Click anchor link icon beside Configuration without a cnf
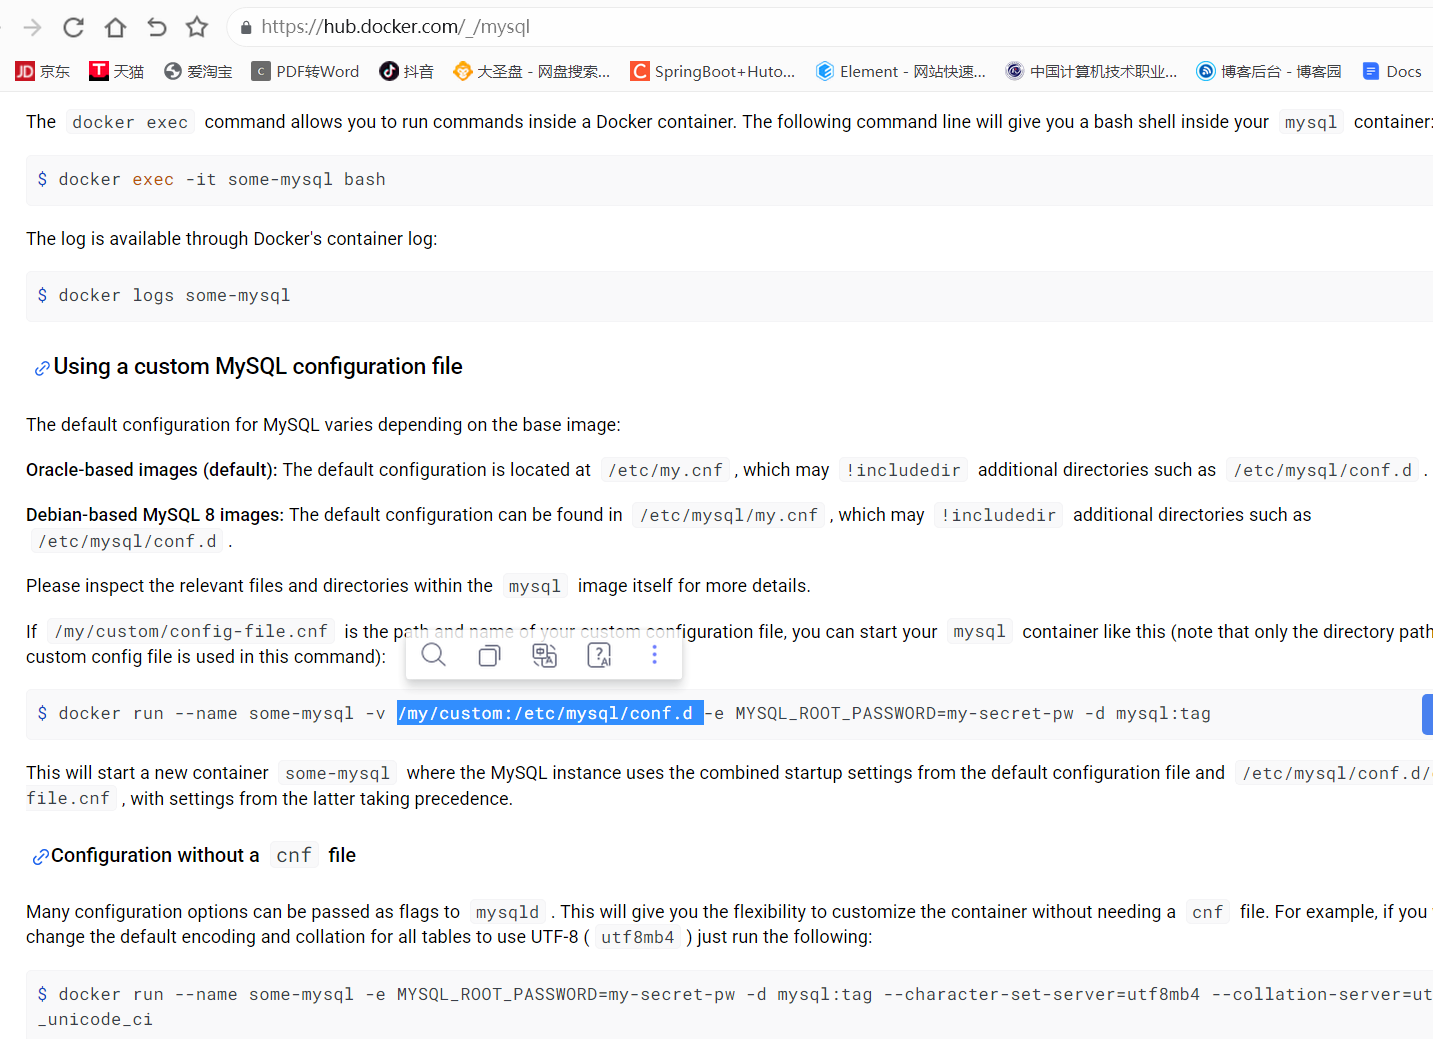Image resolution: width=1433 pixels, height=1039 pixels. pyautogui.click(x=41, y=857)
